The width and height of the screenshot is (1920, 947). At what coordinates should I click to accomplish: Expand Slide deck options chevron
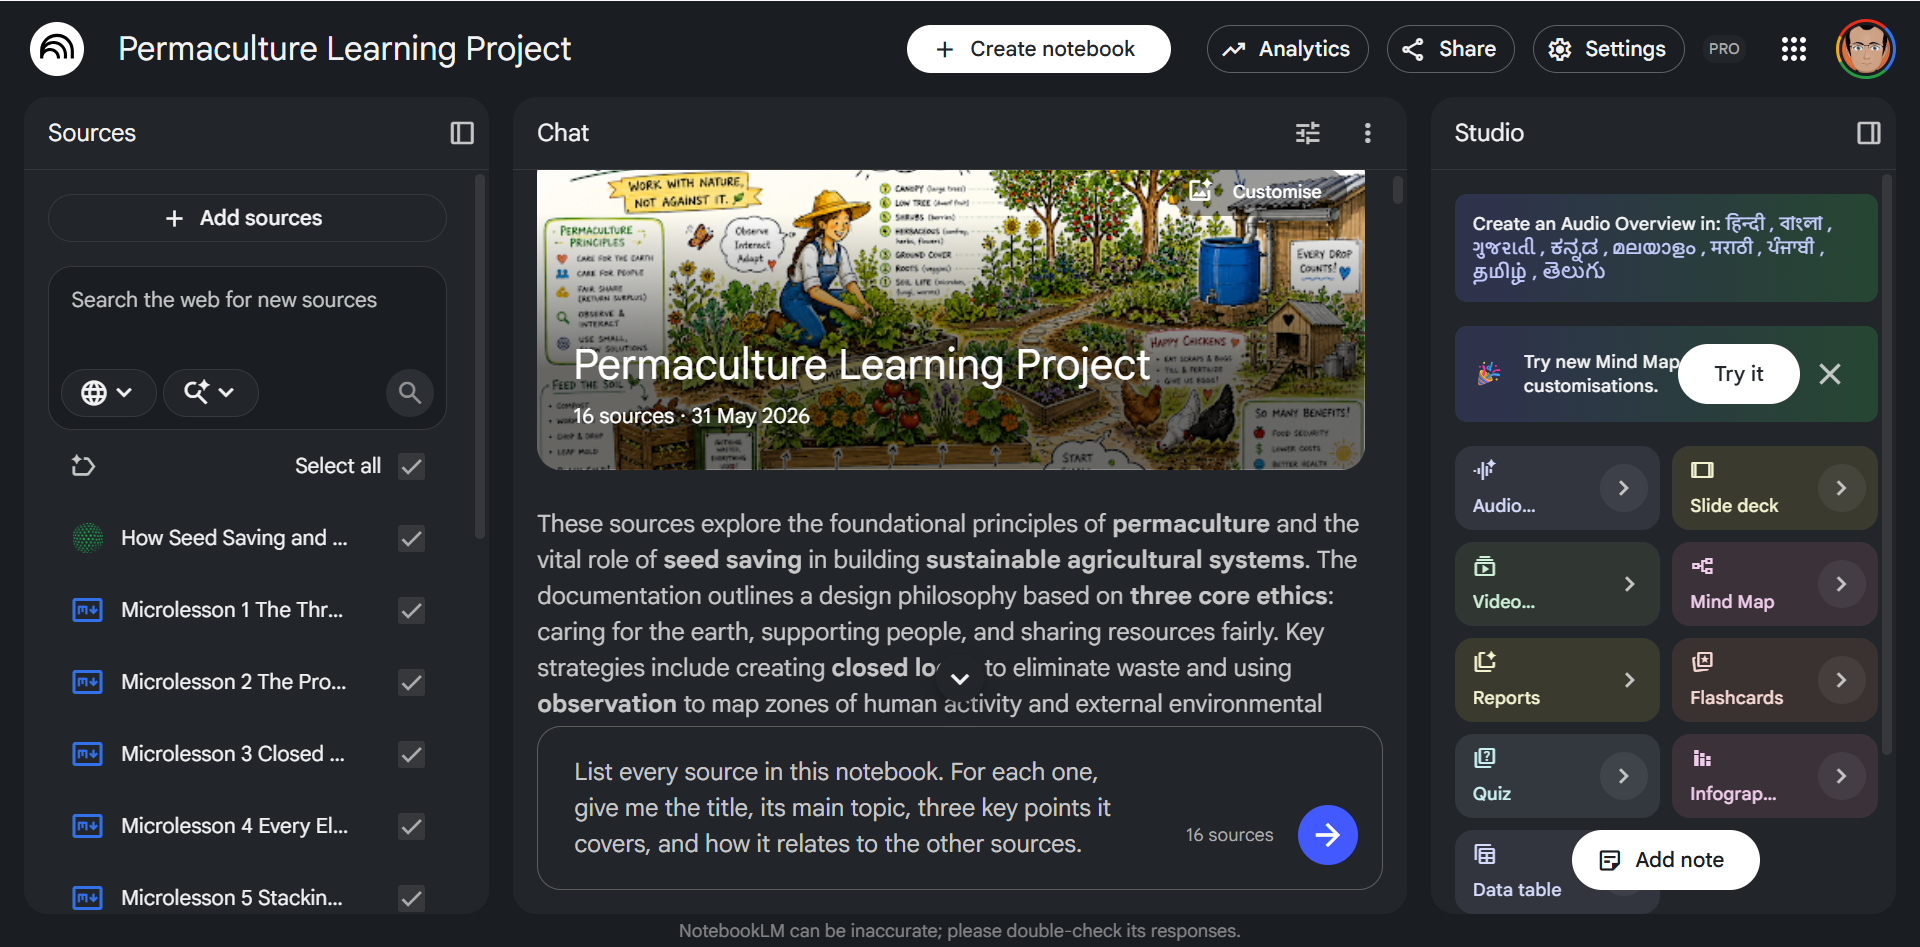1841,488
